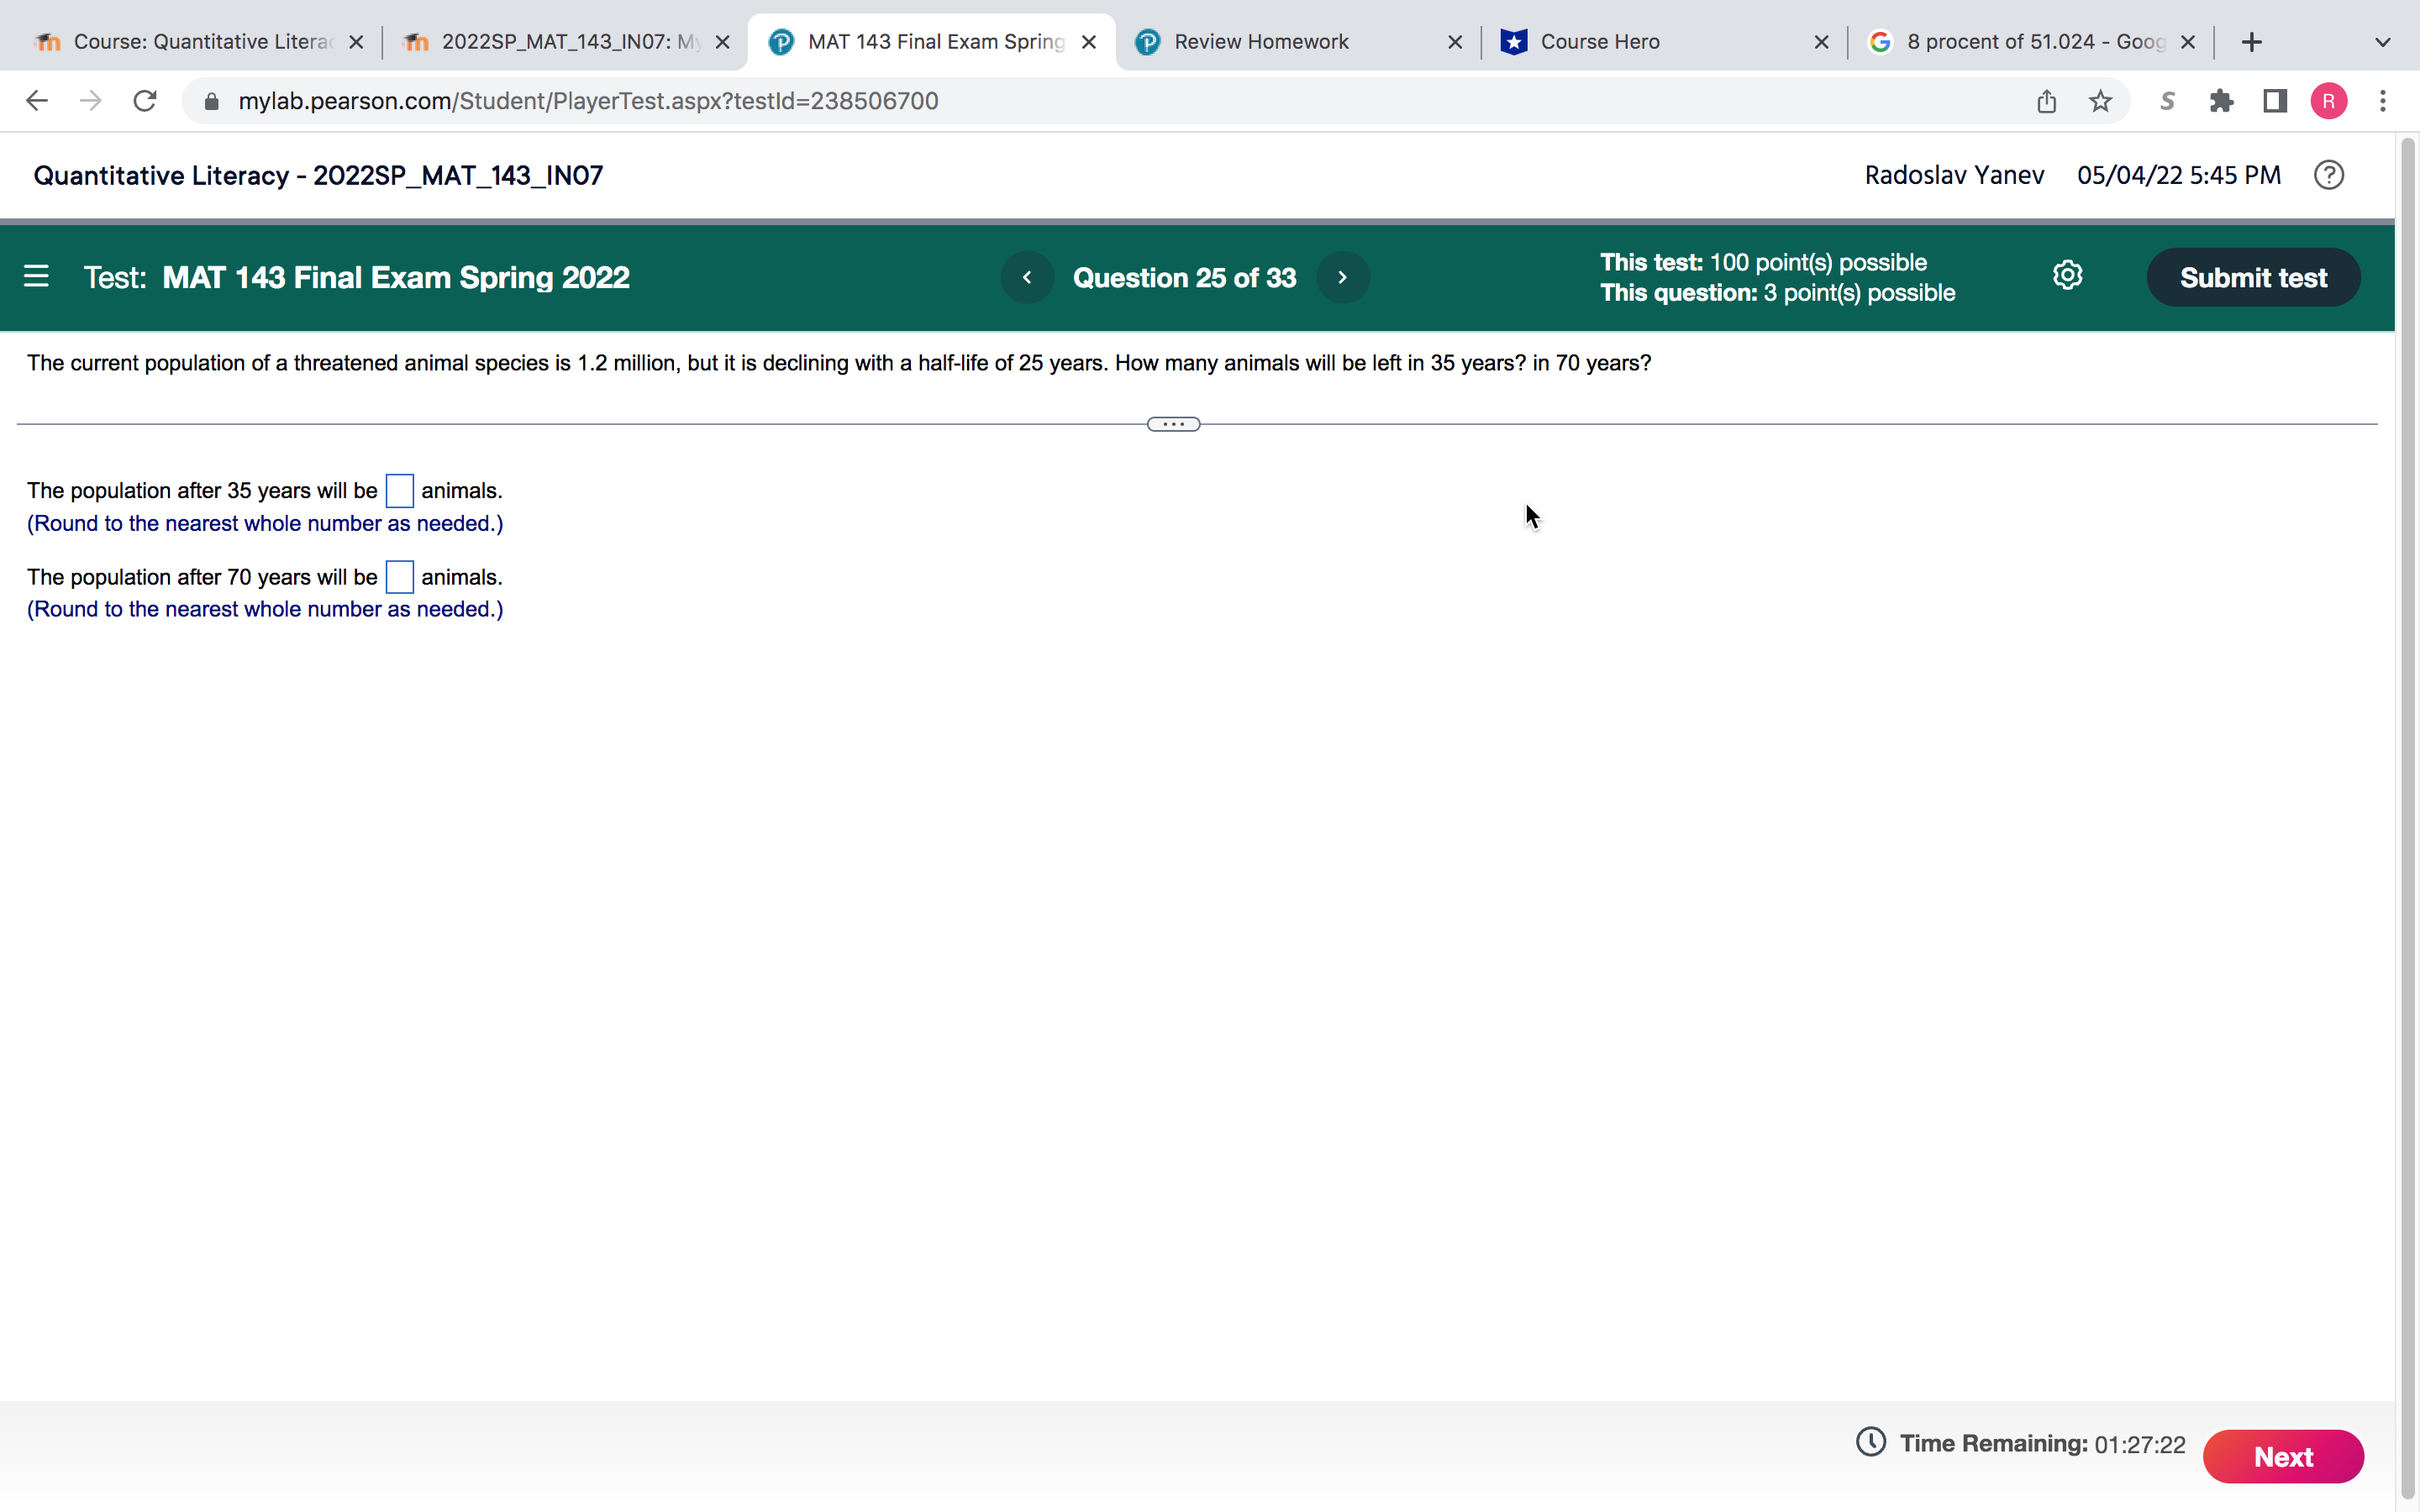Reload the page
Viewport: 2420px width, 1512px height.
point(145,101)
